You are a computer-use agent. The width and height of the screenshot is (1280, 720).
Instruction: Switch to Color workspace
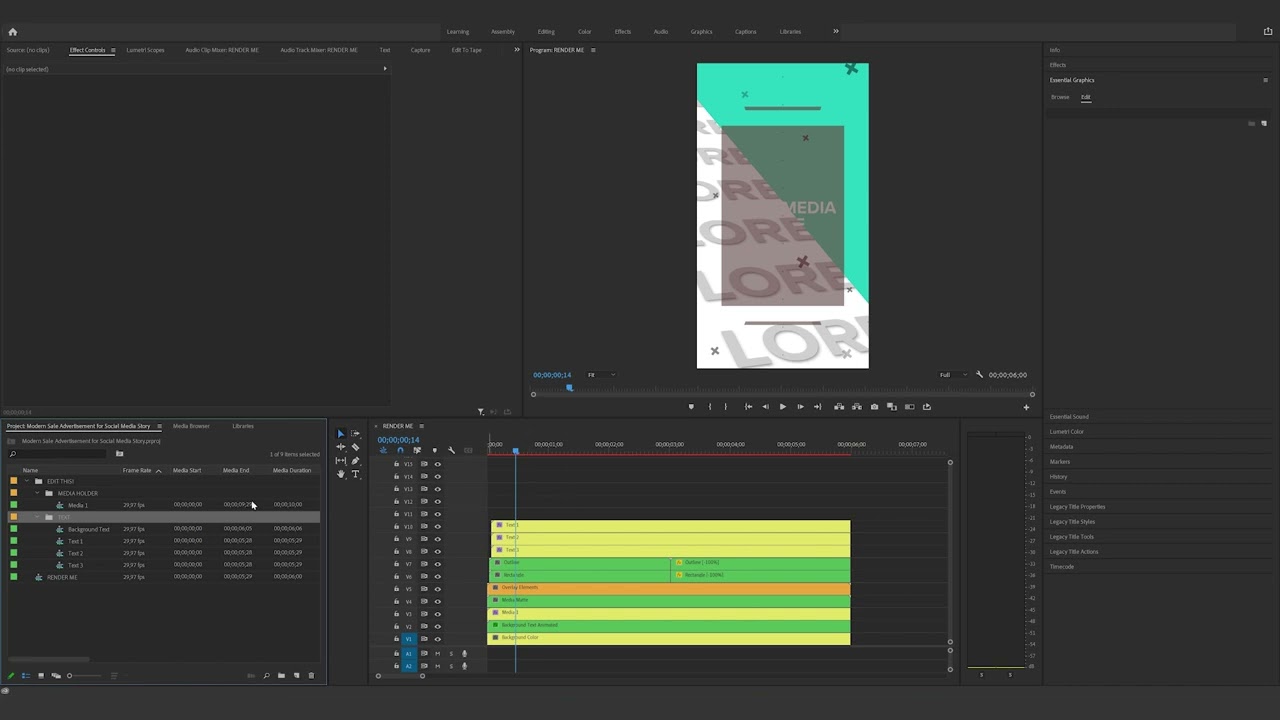(585, 31)
